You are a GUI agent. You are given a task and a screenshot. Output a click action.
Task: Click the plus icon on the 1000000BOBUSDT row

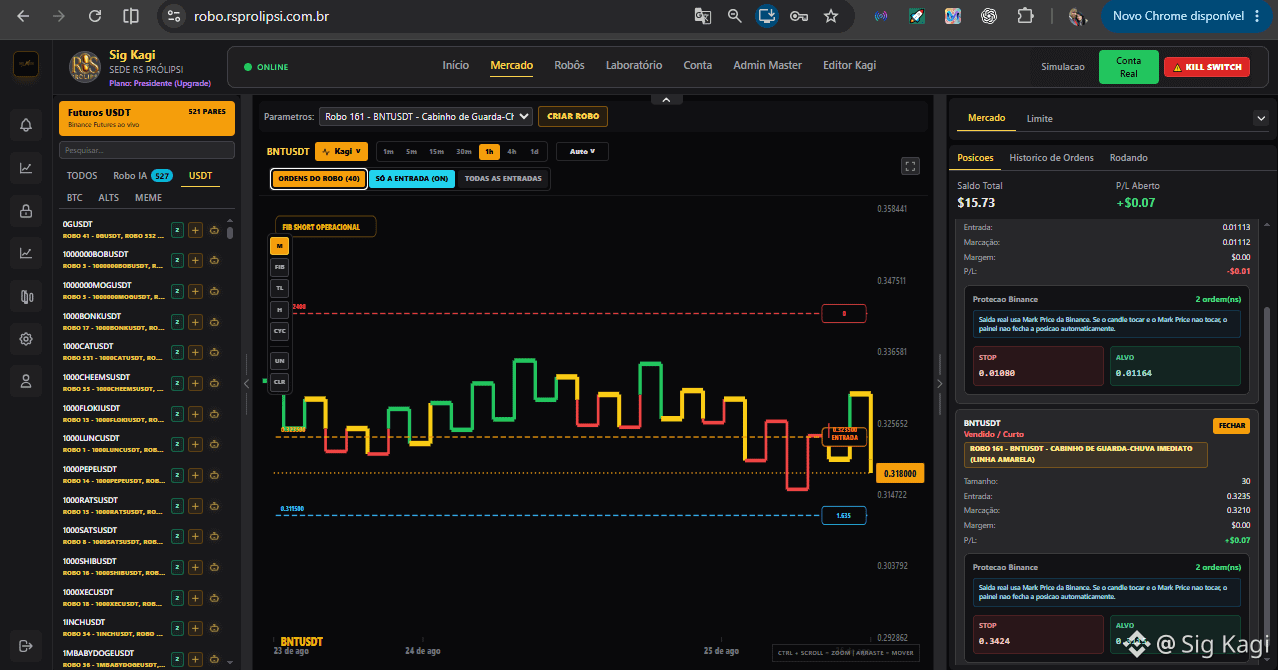click(x=195, y=260)
